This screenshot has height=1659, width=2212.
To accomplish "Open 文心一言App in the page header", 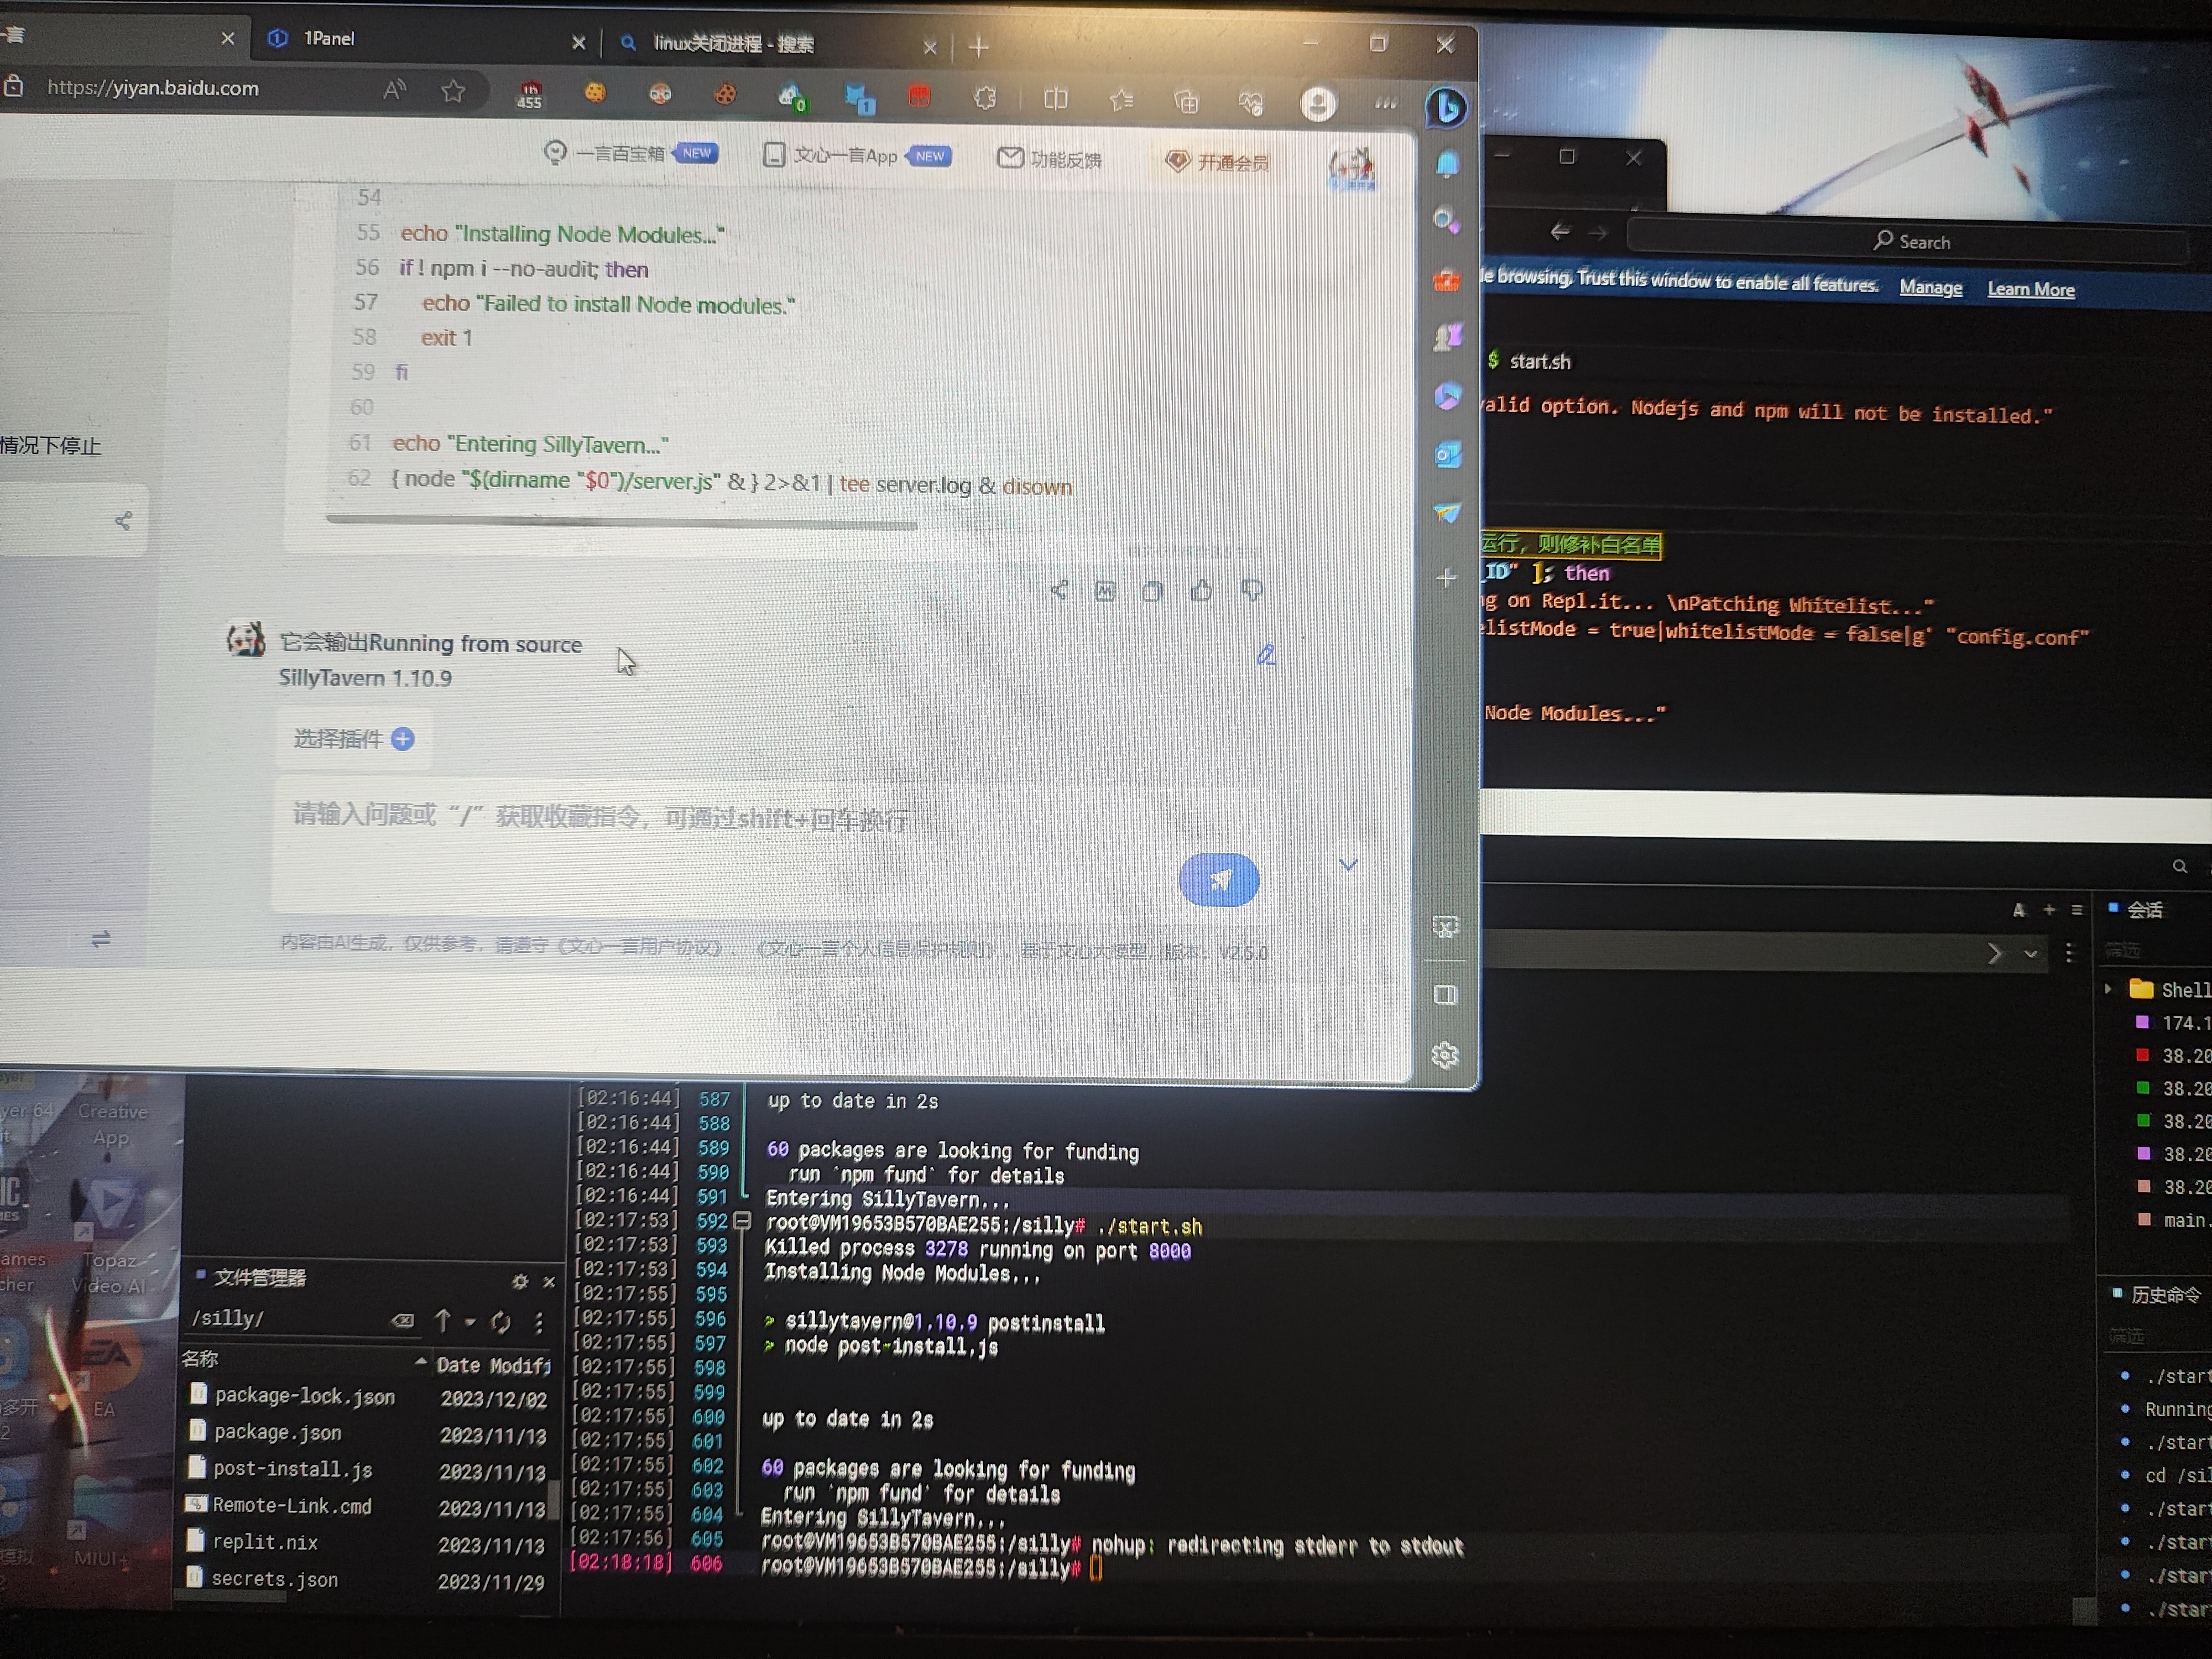I will [857, 156].
